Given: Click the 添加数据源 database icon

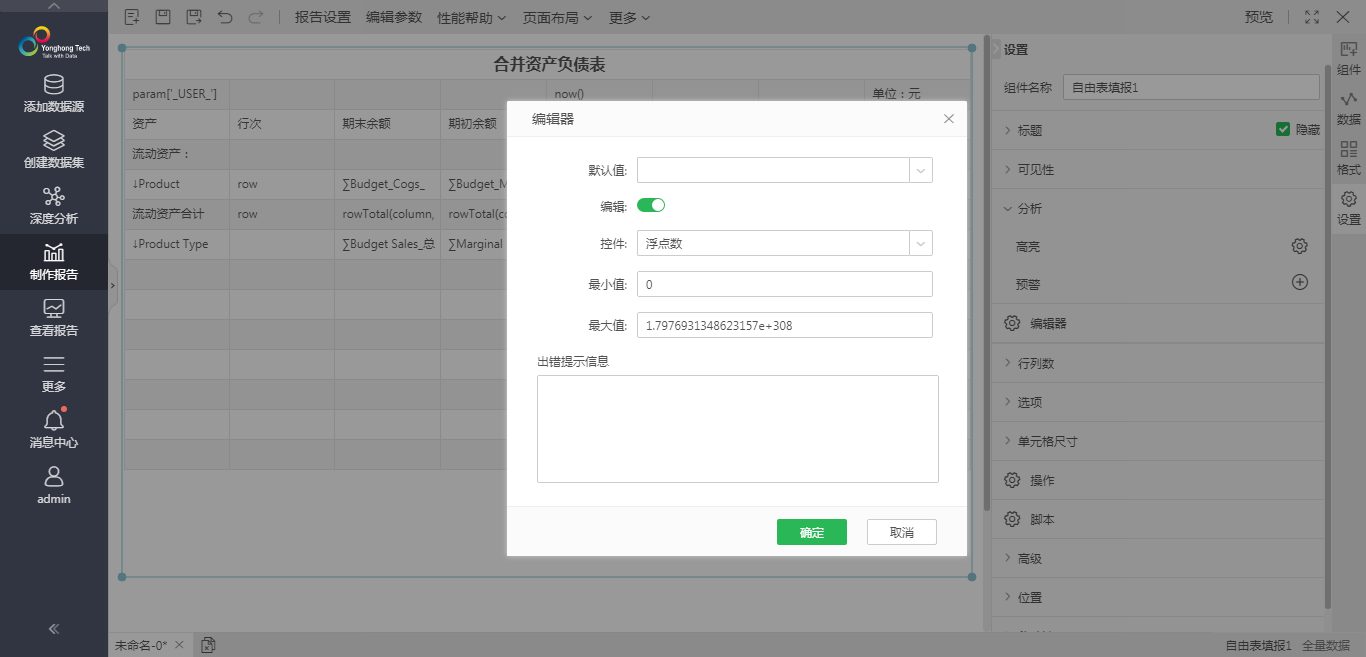Looking at the screenshot, I should 54,86.
